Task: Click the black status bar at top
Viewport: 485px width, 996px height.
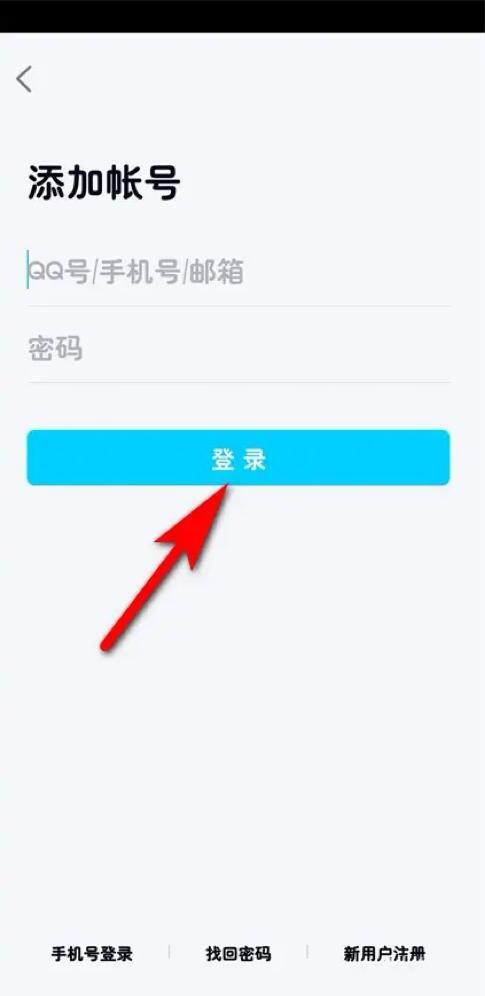Action: pos(242,16)
